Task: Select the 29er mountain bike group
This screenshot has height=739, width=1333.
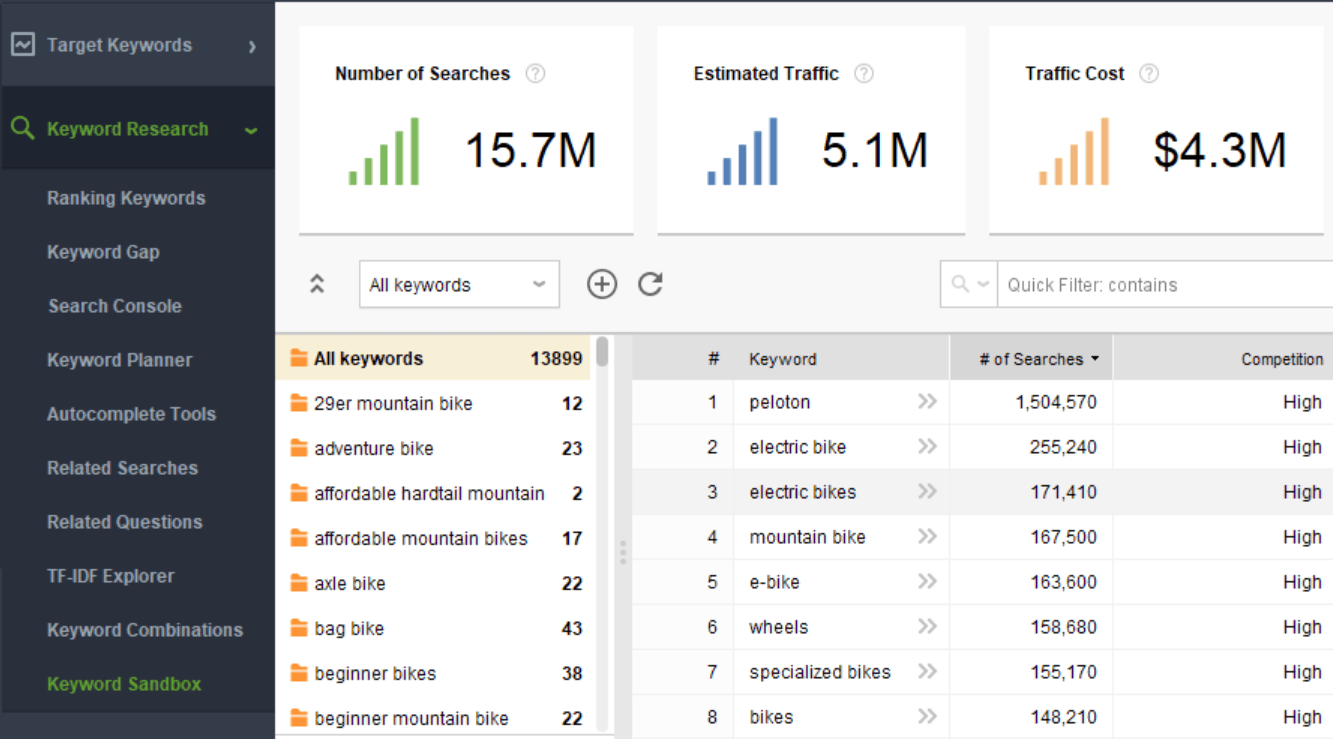Action: point(433,403)
